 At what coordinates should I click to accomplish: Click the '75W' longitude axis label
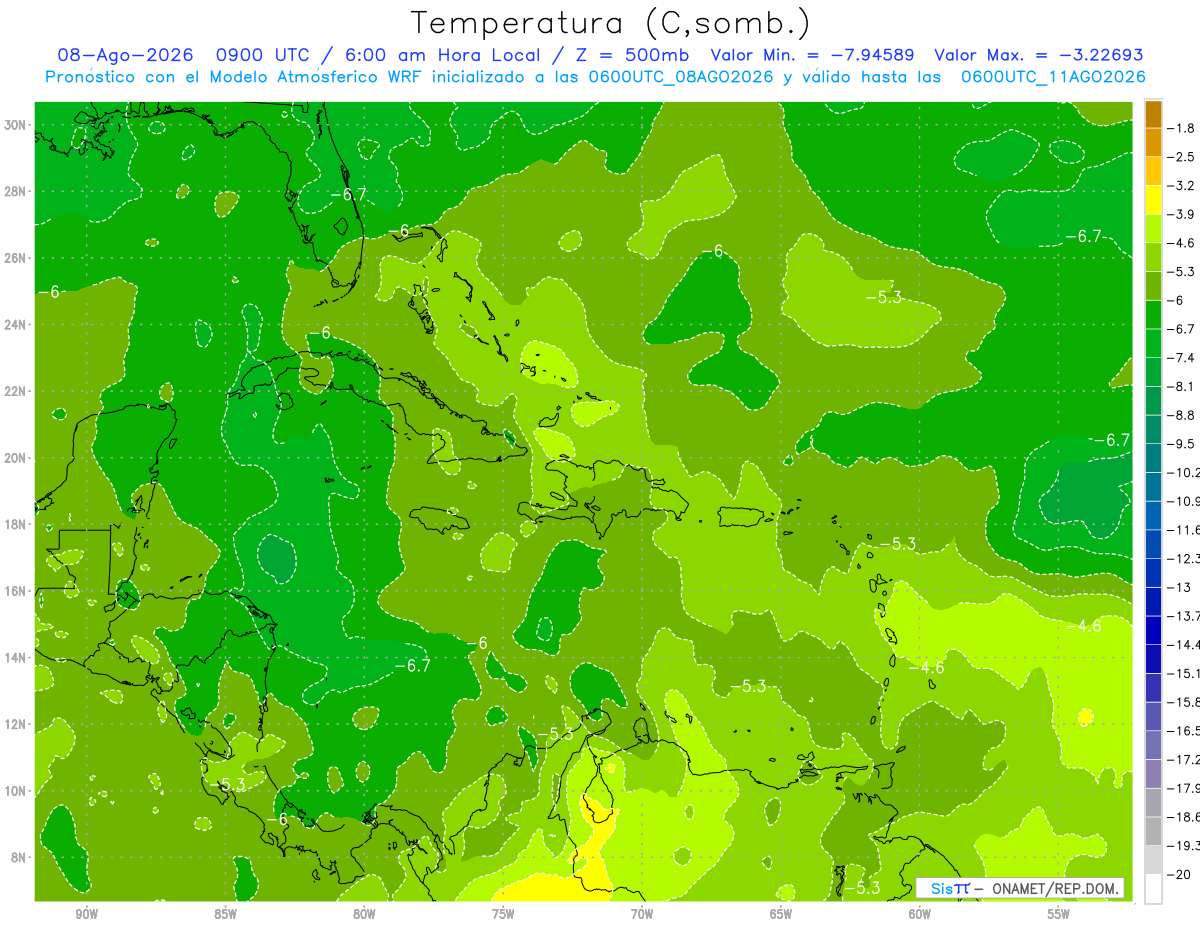coord(503,914)
